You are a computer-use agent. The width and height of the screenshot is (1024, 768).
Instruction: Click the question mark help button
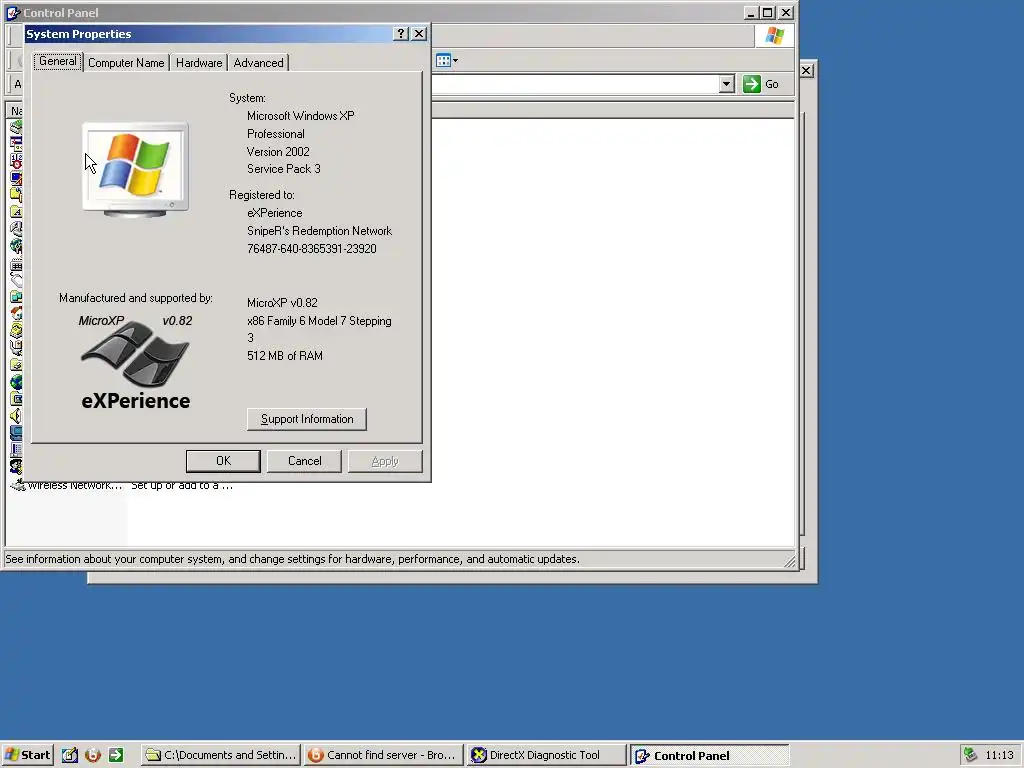click(402, 34)
